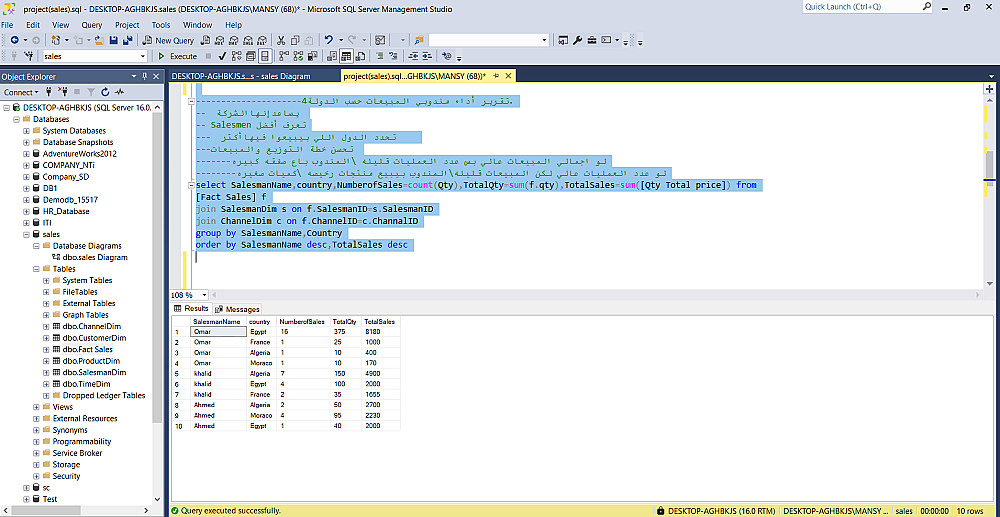Click the New Query toolbar button
The image size is (1000, 517).
coord(169,40)
